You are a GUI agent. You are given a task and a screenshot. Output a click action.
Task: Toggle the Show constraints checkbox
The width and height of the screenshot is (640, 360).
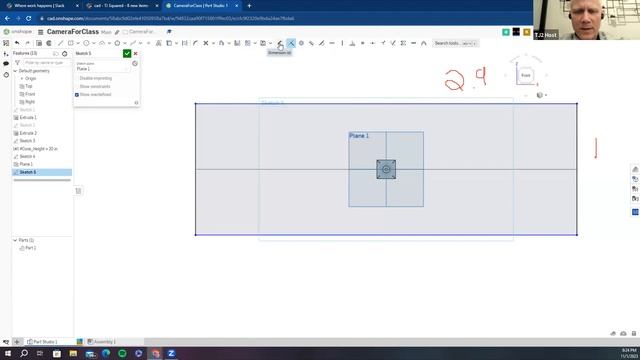(77, 87)
